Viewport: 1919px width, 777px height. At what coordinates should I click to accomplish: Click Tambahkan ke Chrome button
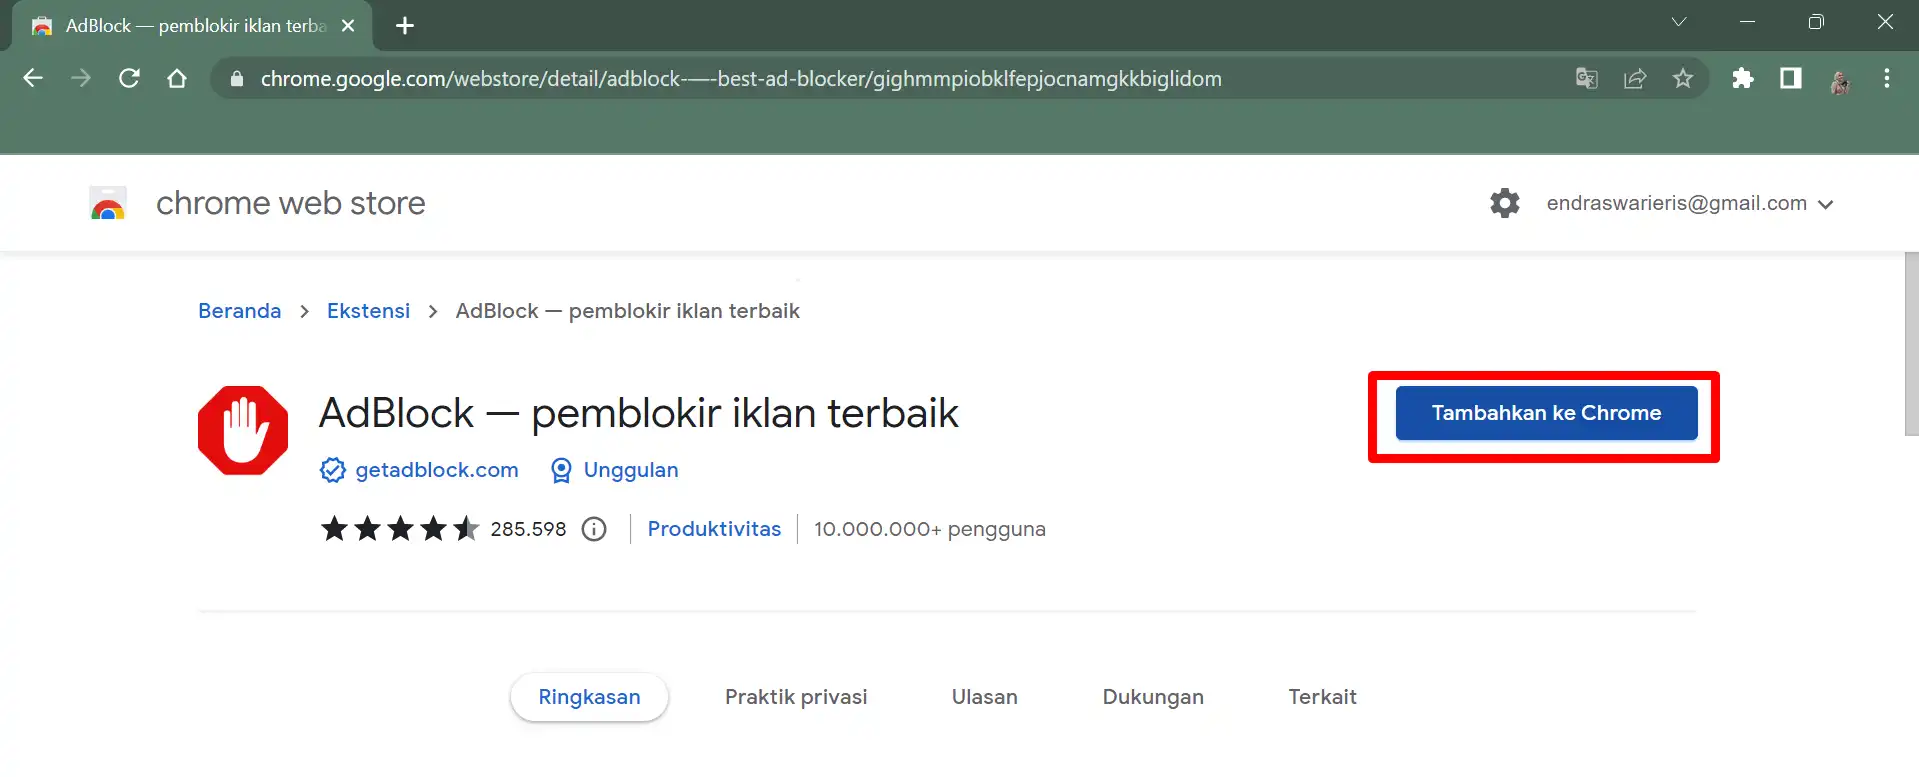(1546, 413)
